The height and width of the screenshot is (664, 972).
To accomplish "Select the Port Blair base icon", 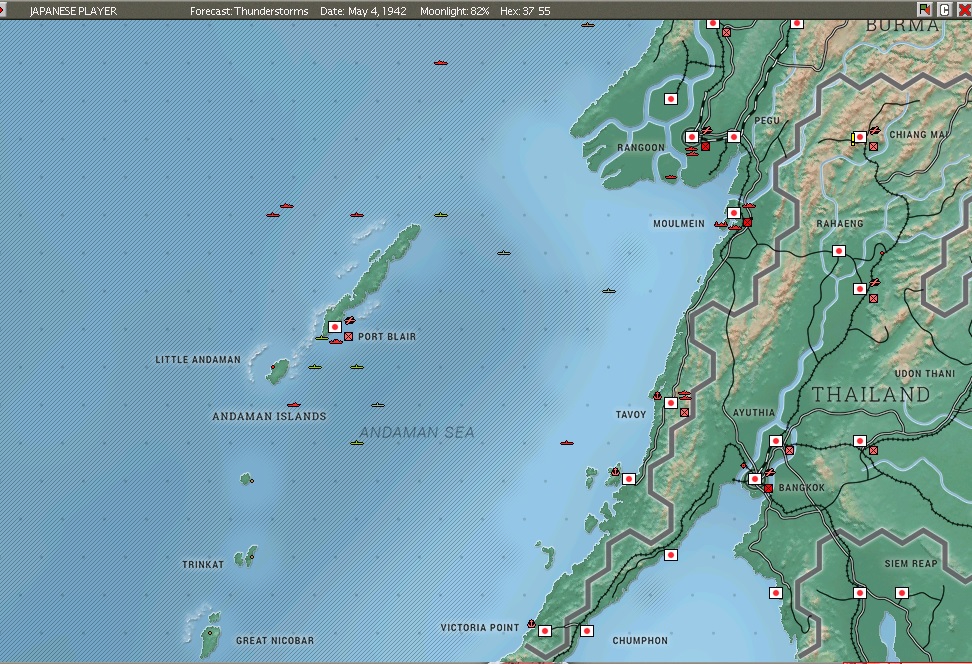I will [334, 326].
